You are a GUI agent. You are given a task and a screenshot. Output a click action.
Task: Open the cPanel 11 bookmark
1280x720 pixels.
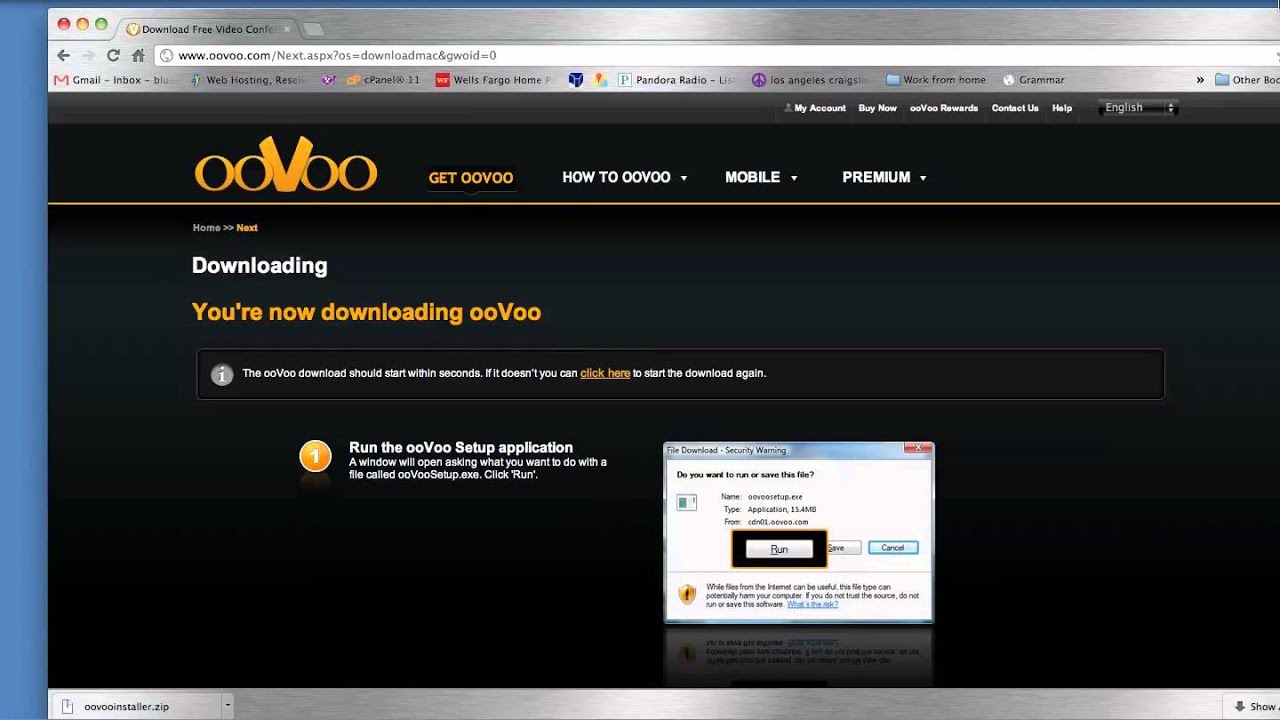[x=383, y=80]
